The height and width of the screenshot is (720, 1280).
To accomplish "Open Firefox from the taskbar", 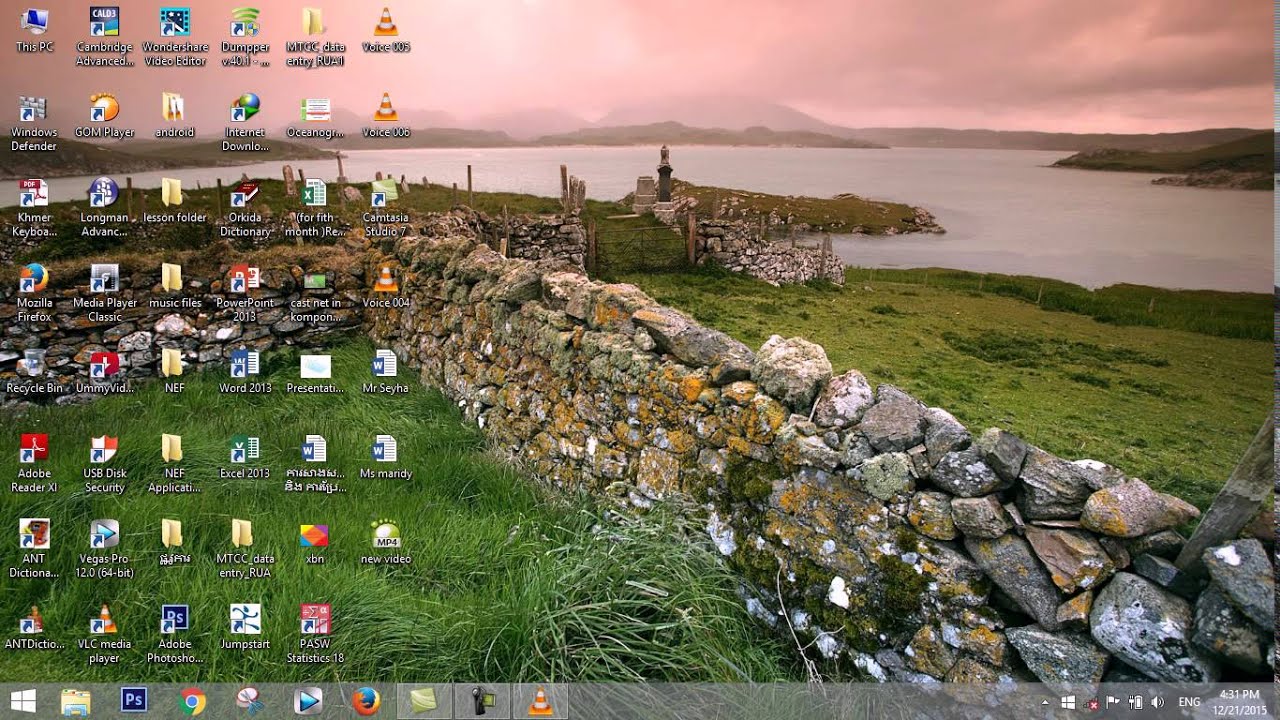I will (366, 701).
